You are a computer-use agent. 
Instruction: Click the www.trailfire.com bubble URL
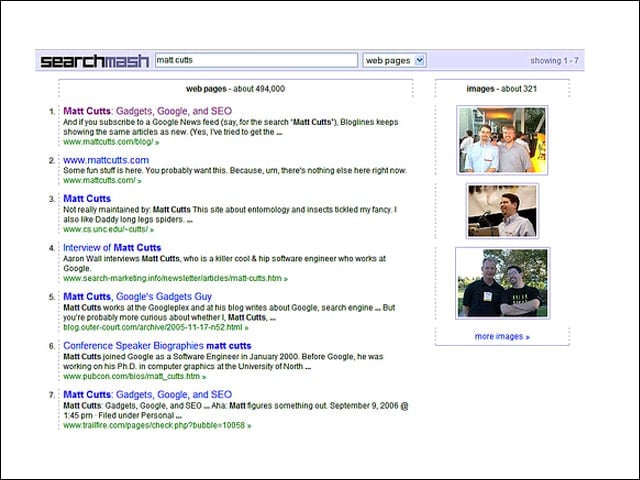(x=157, y=425)
